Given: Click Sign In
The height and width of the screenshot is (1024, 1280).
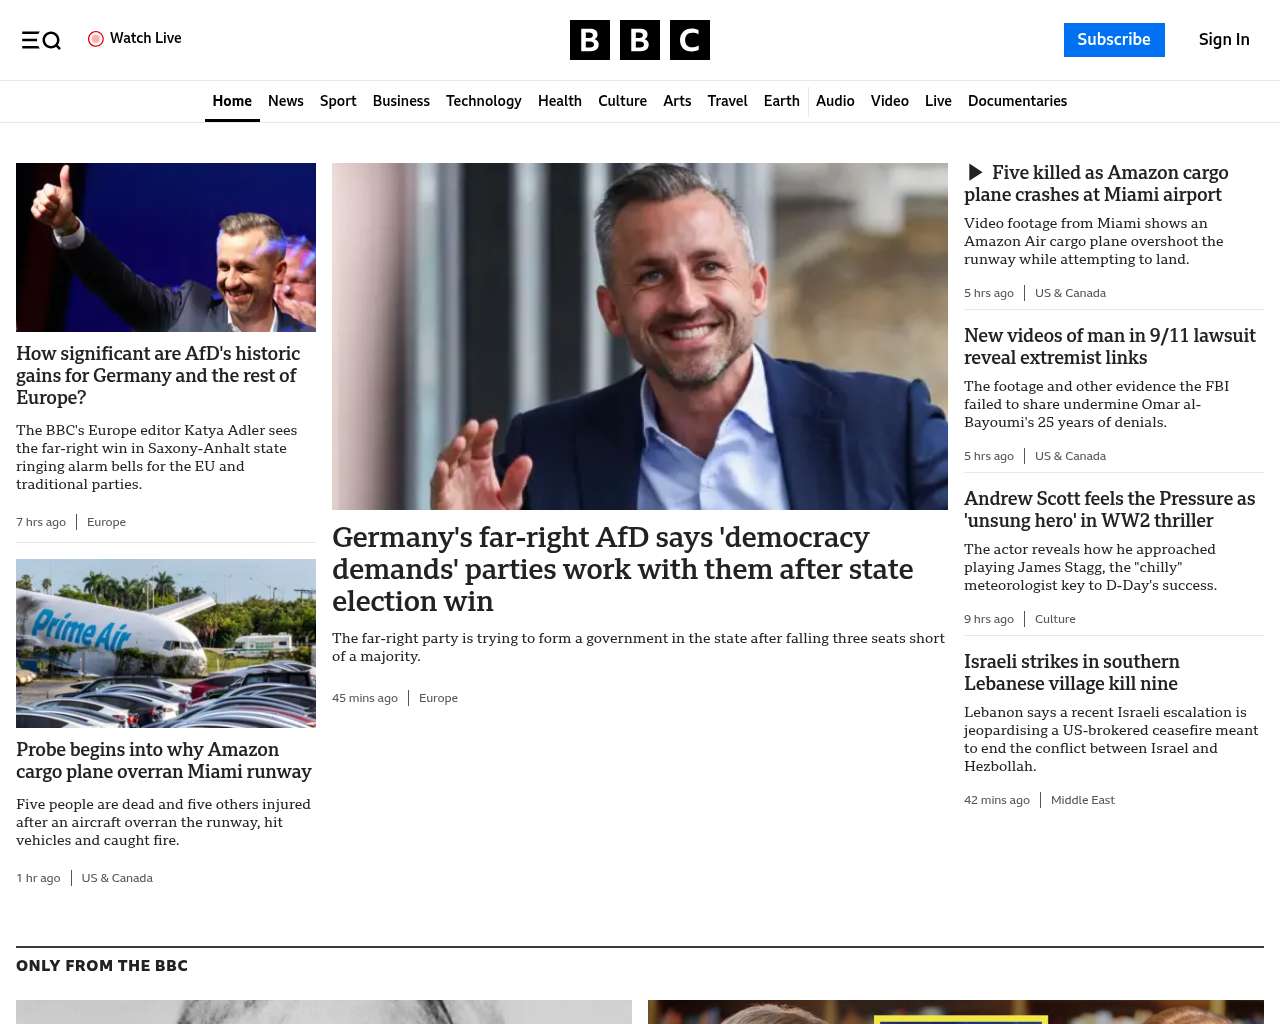Looking at the screenshot, I should 1224,40.
